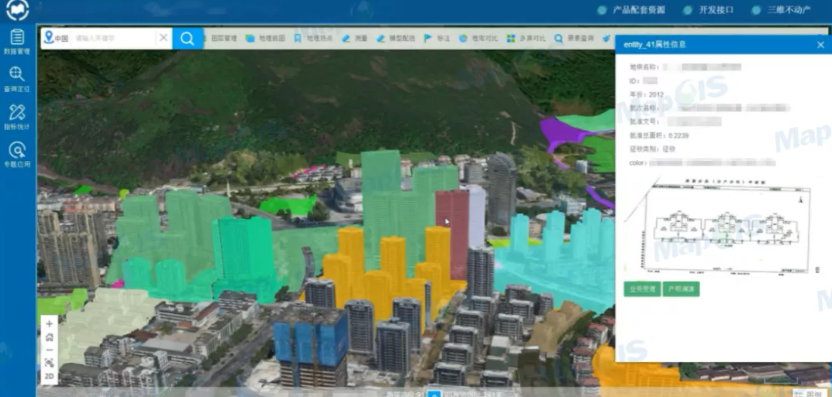Screen dimensions: 832x397
Task: Toggle the 2D view mode button
Action: 49,376
